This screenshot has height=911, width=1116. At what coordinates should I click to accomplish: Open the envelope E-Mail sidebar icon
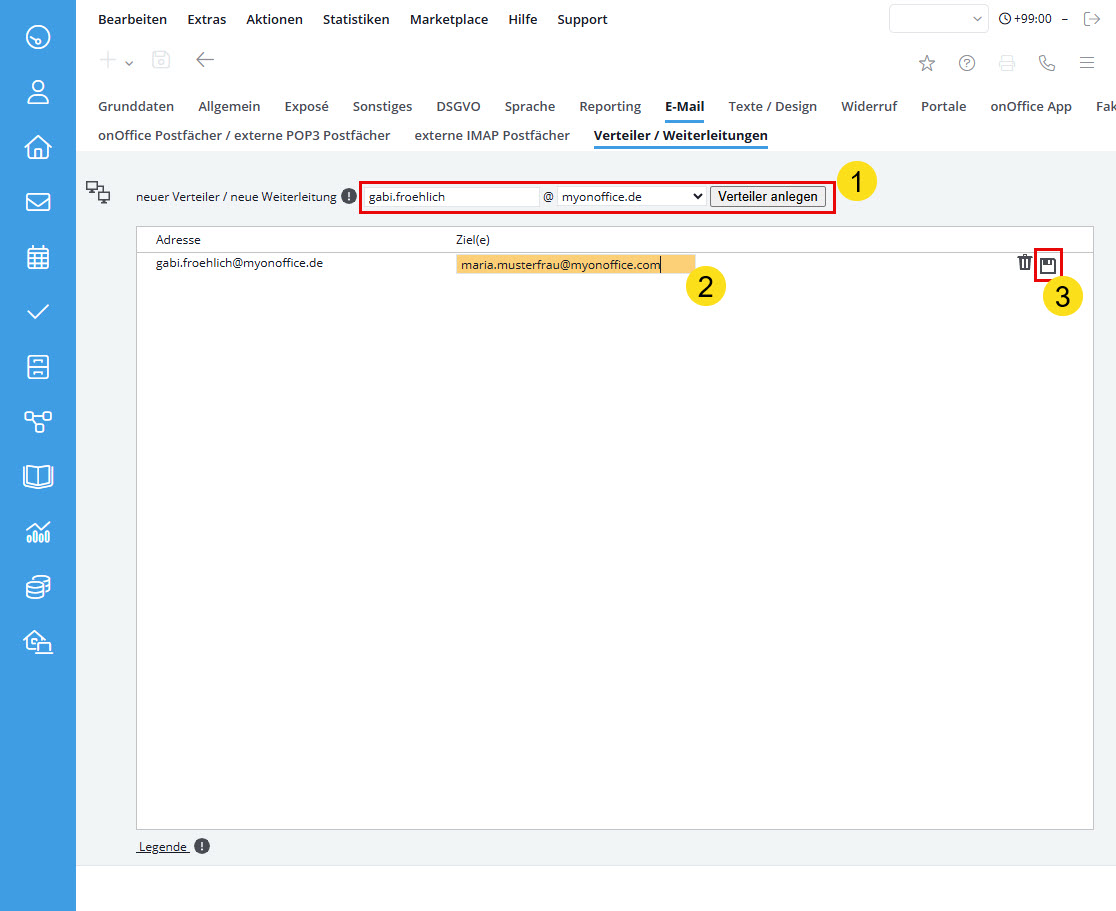(38, 202)
